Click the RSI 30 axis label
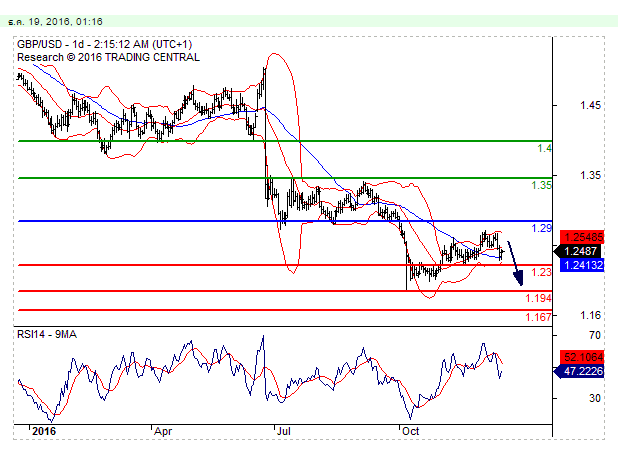The width and height of the screenshot is (618, 460). (x=595, y=399)
